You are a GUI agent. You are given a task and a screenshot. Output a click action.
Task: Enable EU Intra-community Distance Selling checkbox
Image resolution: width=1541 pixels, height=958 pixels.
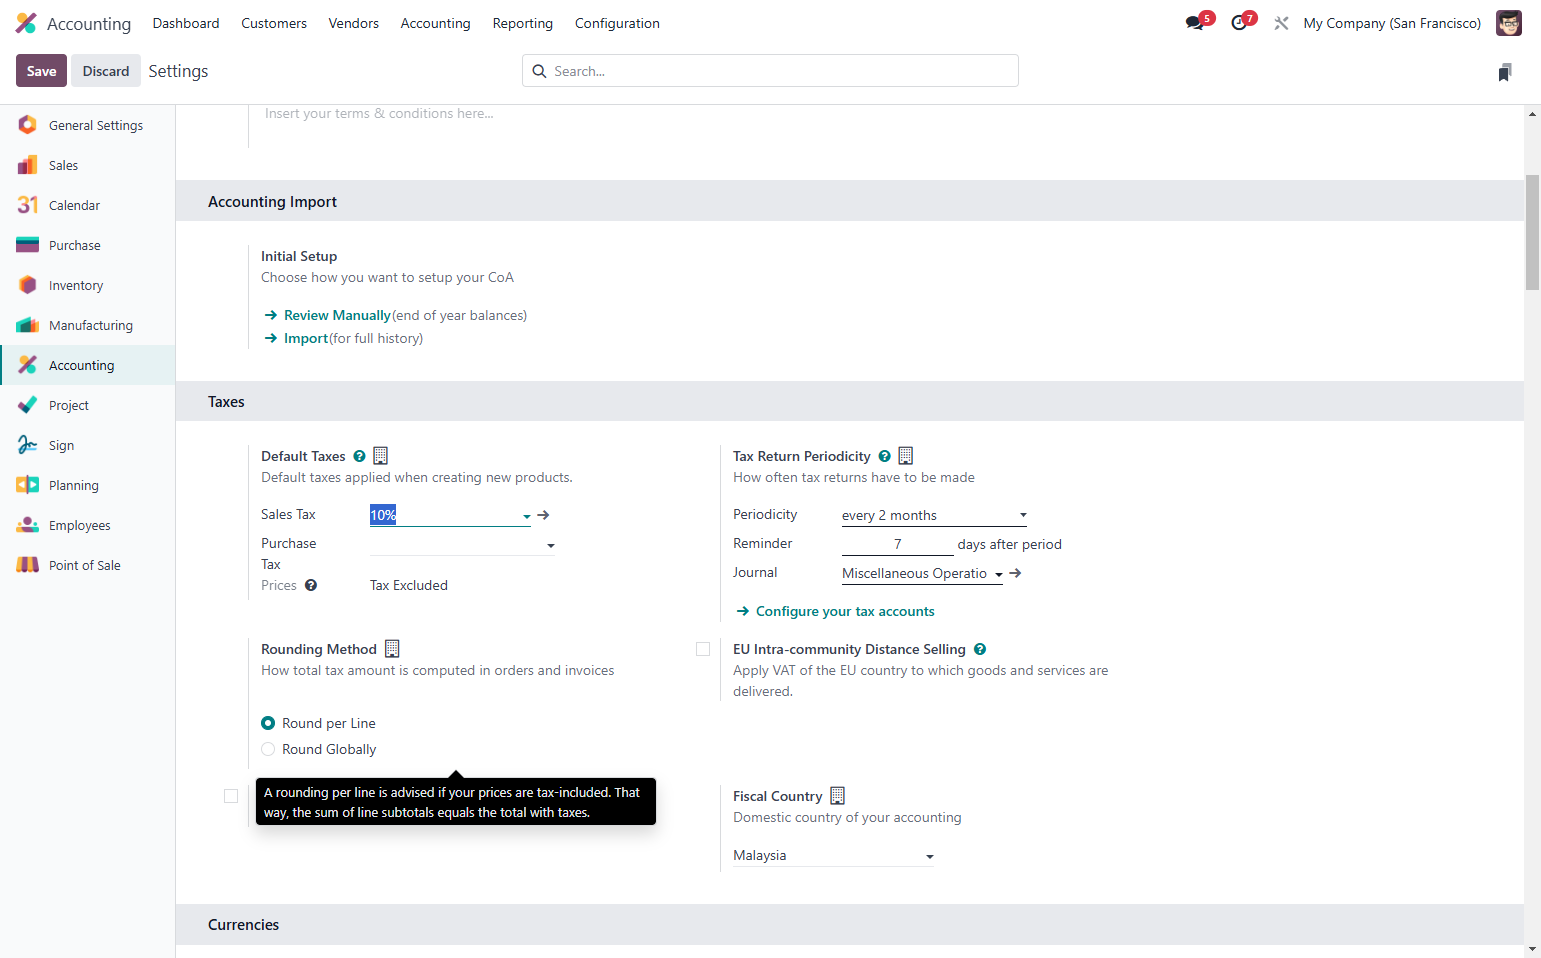click(x=703, y=649)
